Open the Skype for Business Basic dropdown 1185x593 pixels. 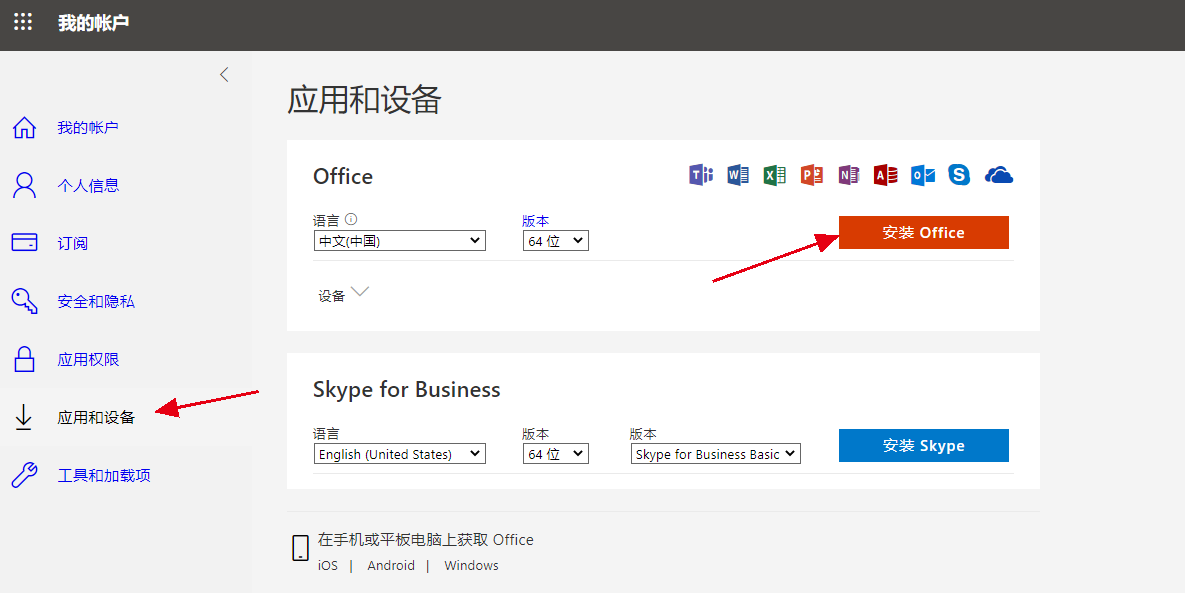716,454
